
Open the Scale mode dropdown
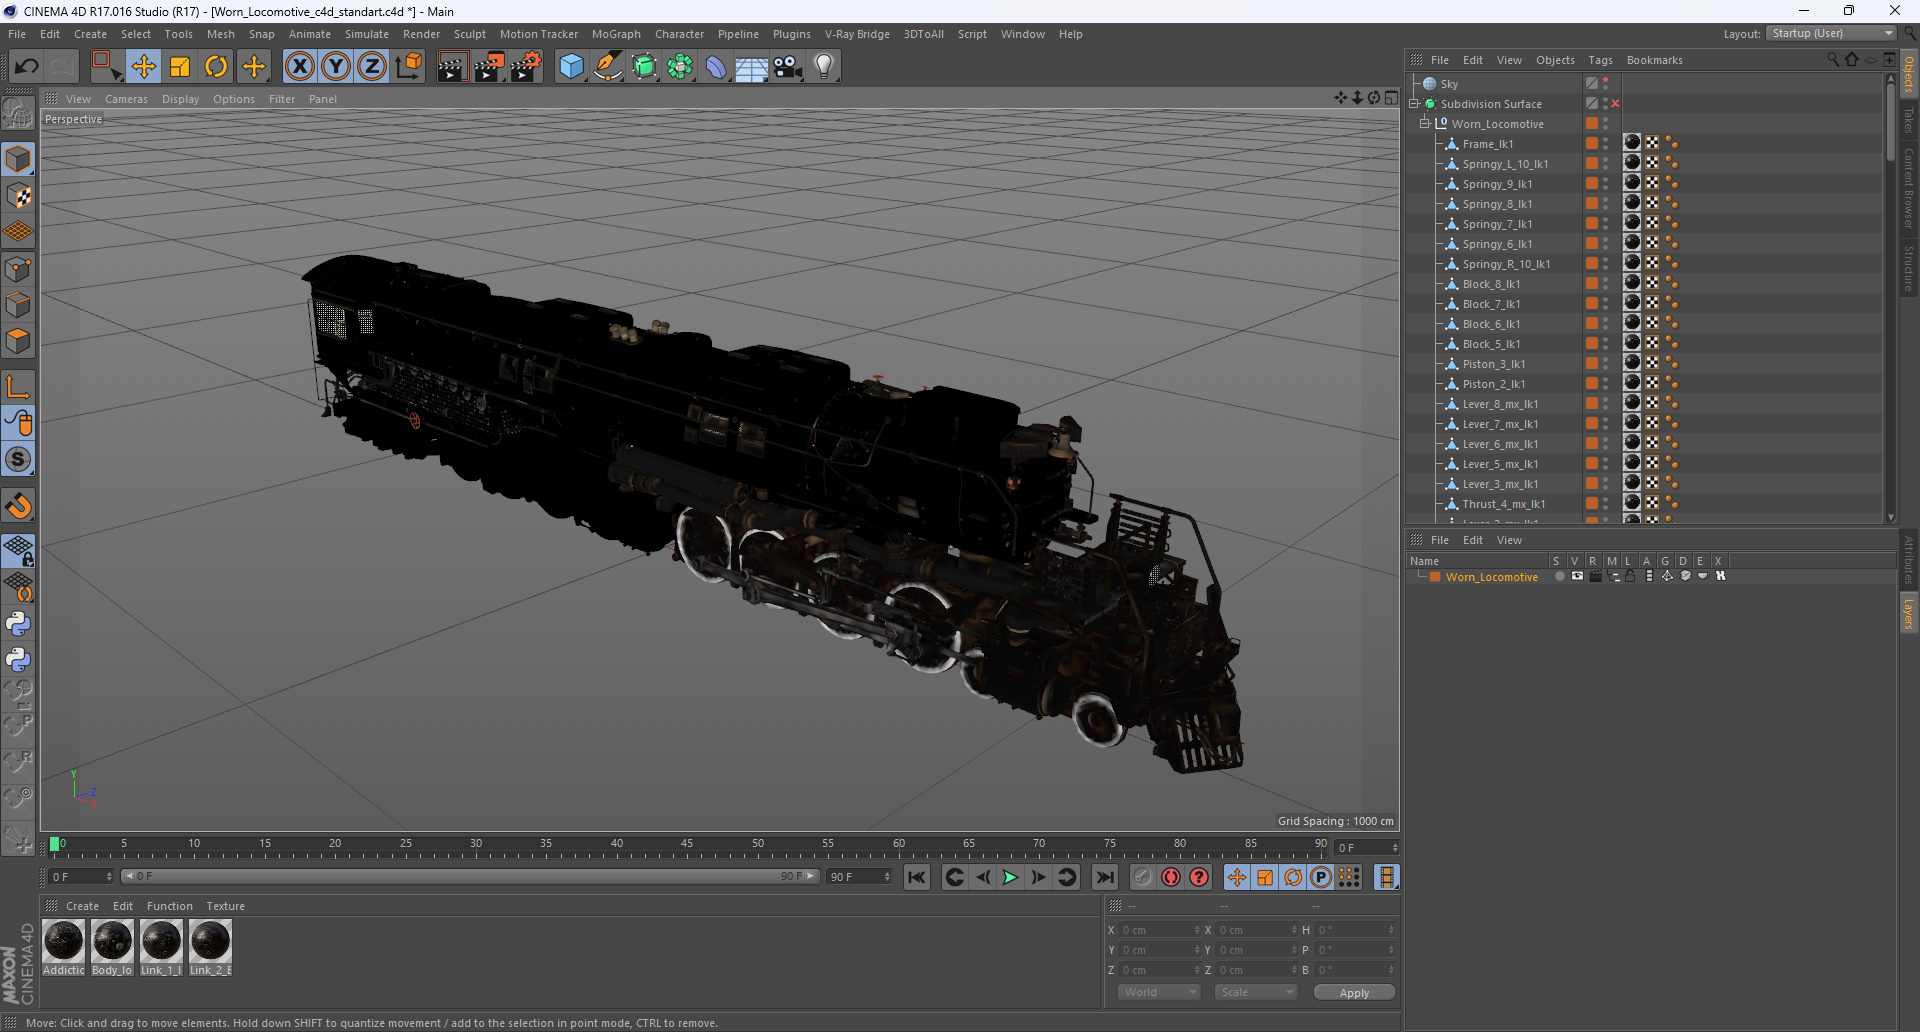(x=1256, y=992)
